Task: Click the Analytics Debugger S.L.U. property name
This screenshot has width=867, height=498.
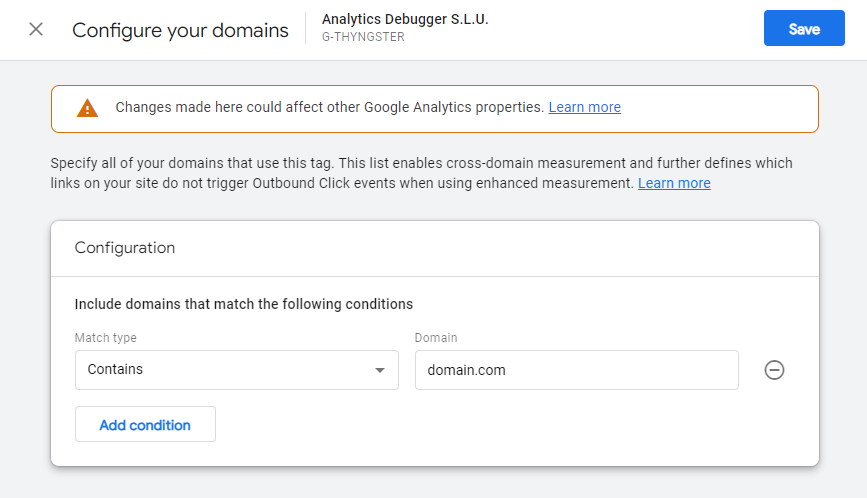Action: (x=405, y=19)
